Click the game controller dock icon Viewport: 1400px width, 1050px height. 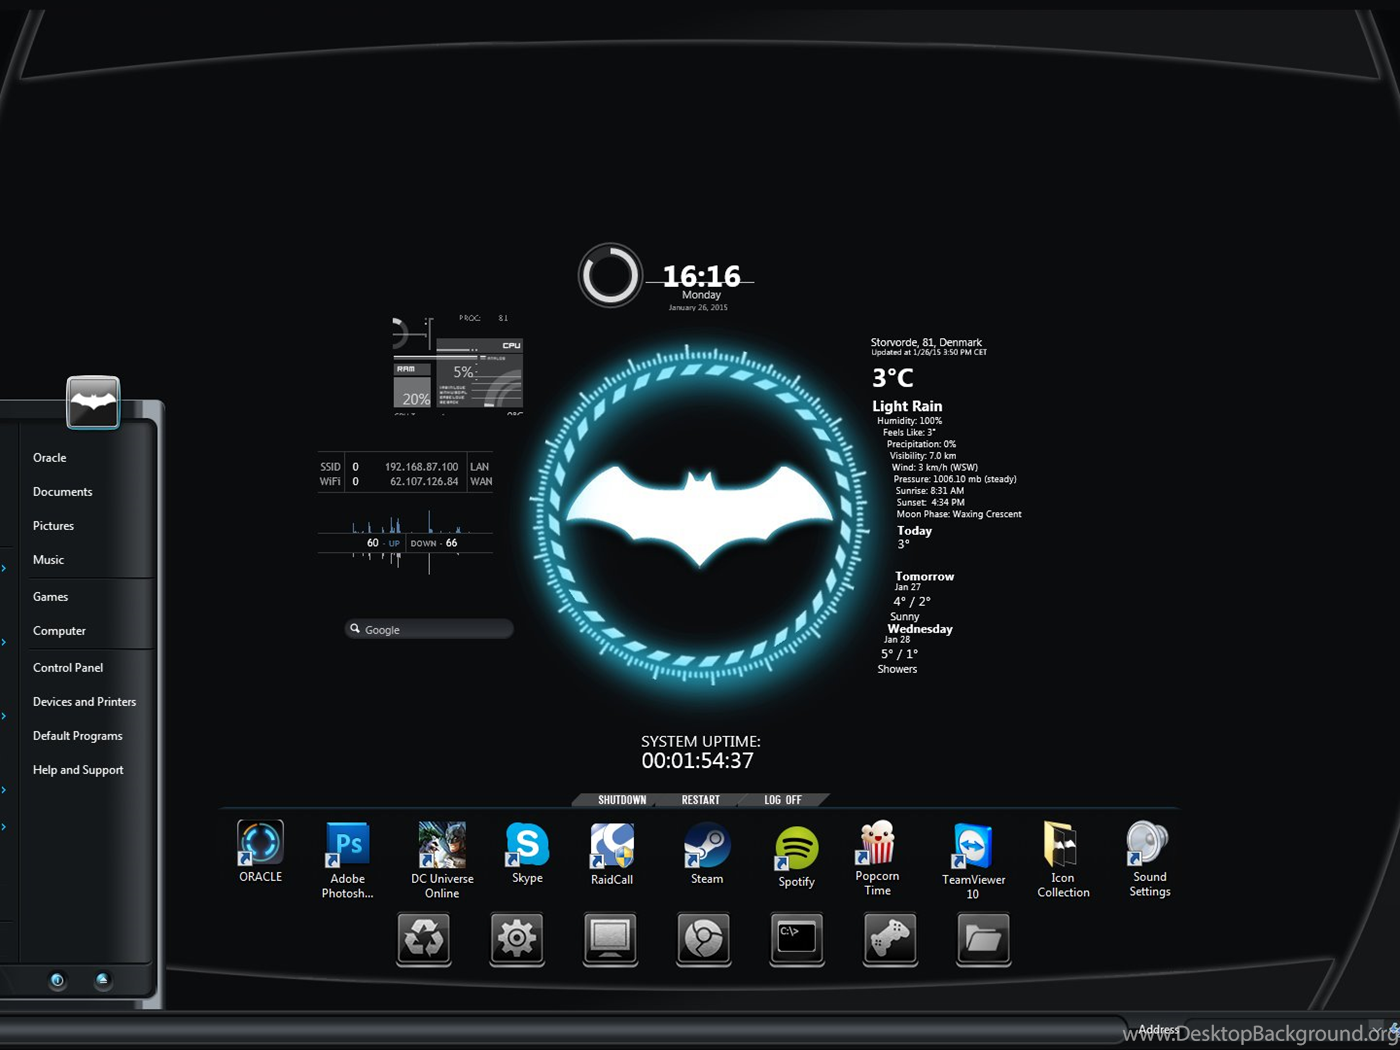[x=890, y=939]
